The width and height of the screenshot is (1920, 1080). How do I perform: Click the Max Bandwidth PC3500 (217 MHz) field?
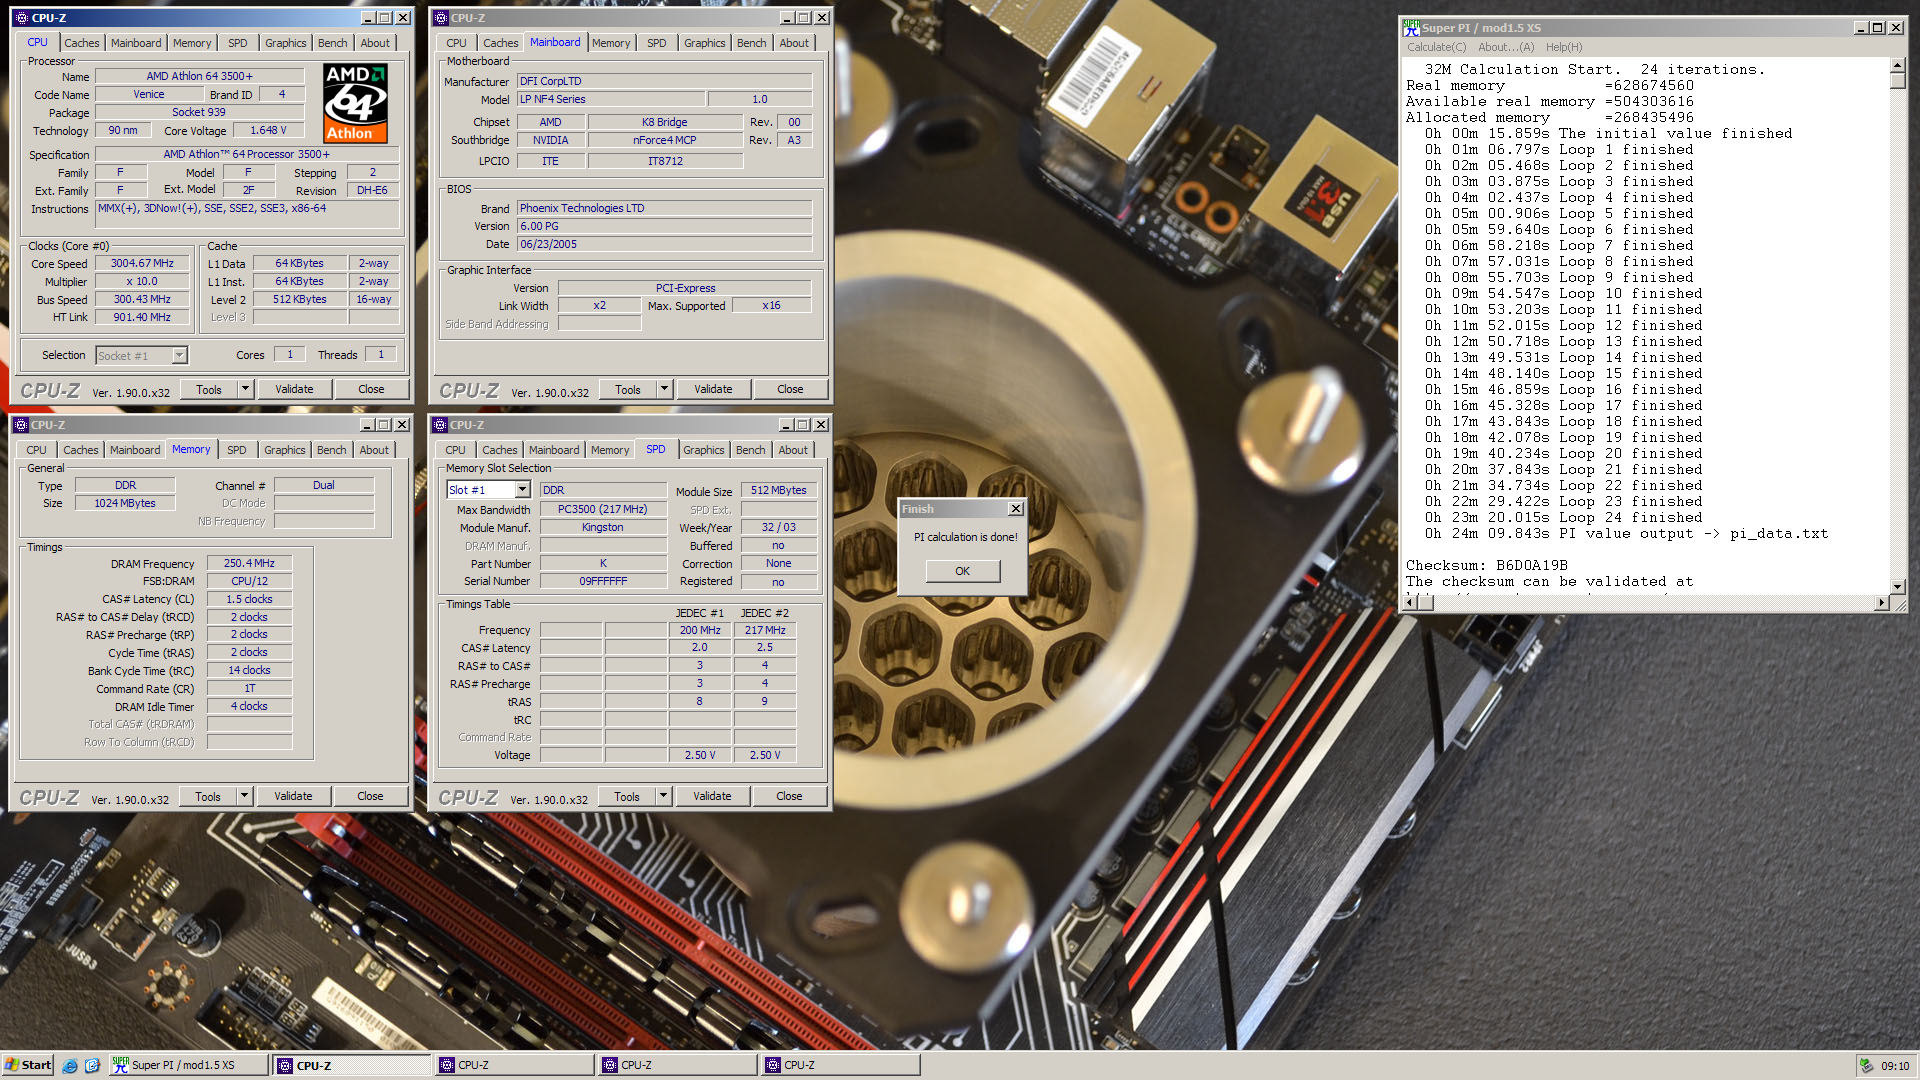click(x=603, y=509)
